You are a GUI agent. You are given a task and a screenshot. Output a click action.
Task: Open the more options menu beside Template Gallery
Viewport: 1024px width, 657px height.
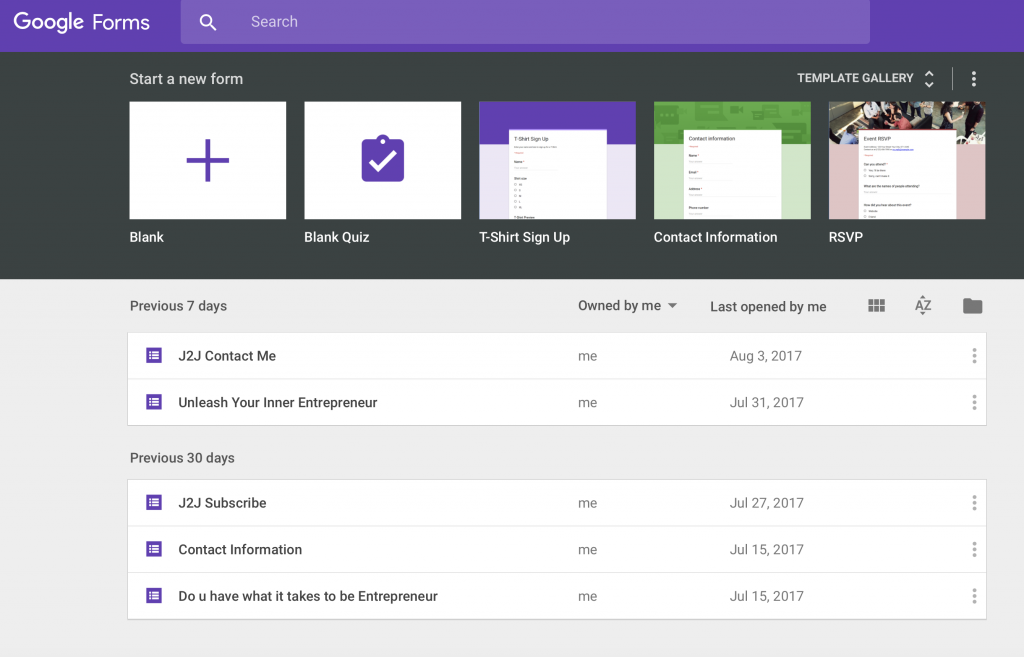(x=974, y=79)
